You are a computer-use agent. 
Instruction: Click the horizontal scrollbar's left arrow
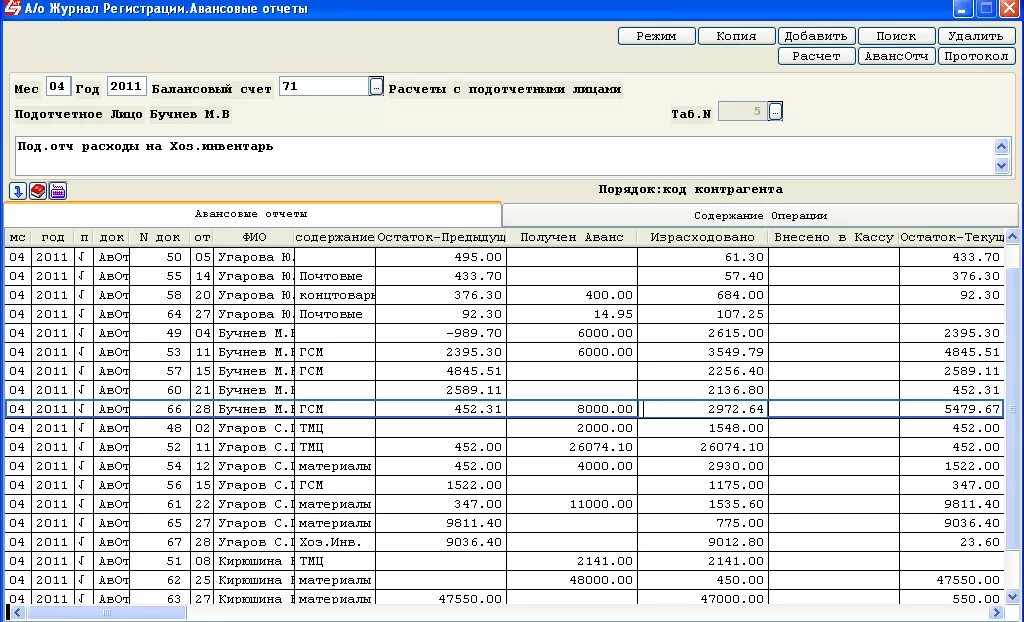tap(17, 613)
